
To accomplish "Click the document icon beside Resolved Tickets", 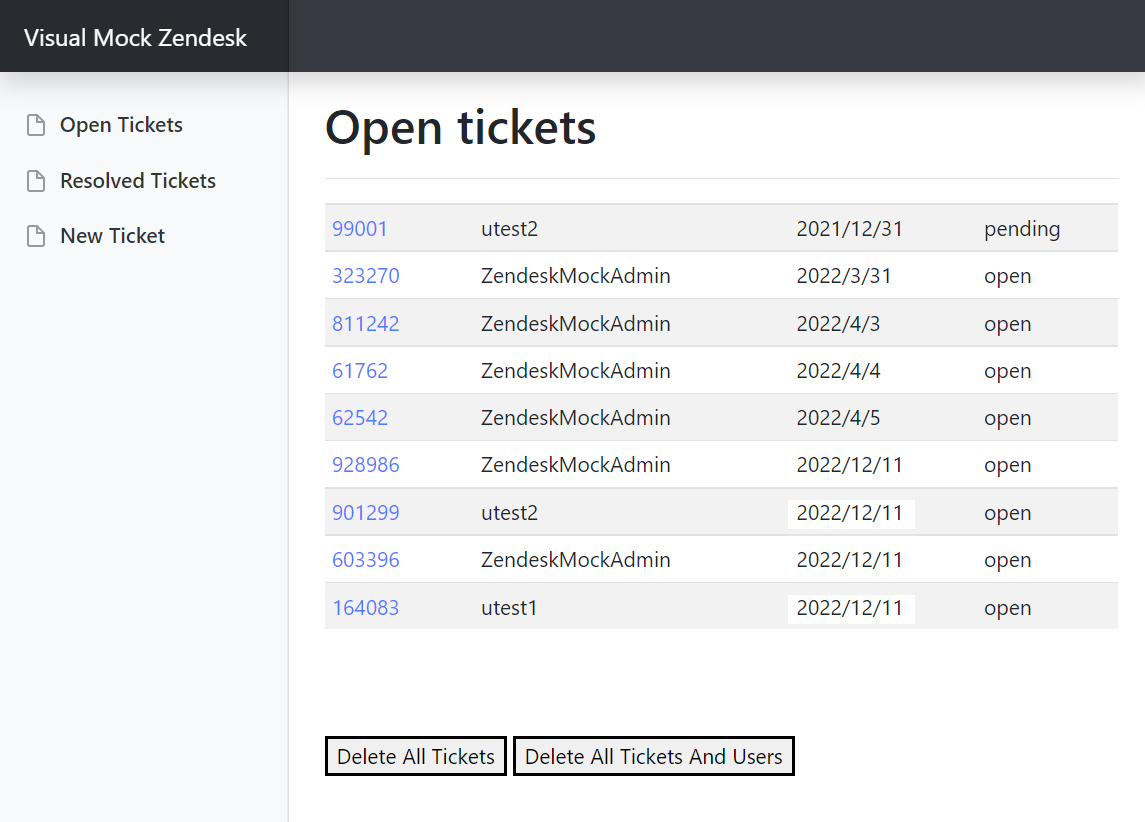I will [36, 180].
